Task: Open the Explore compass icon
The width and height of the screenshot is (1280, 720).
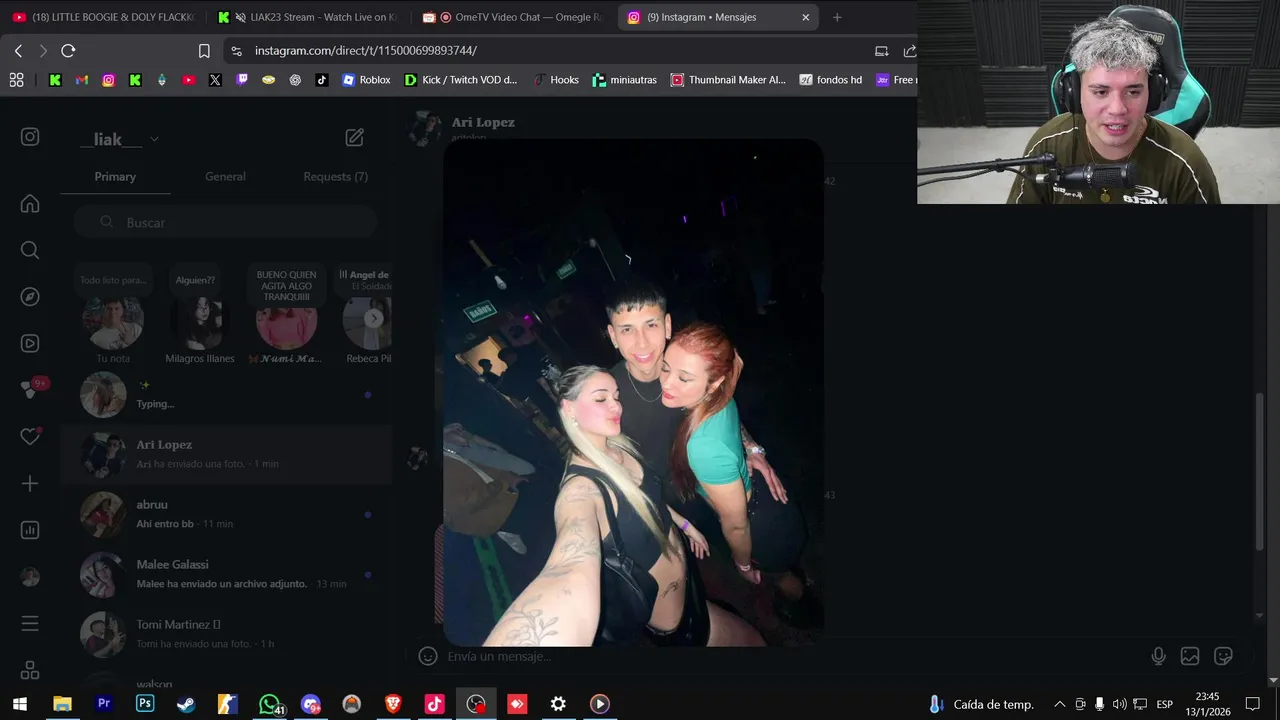Action: click(30, 297)
